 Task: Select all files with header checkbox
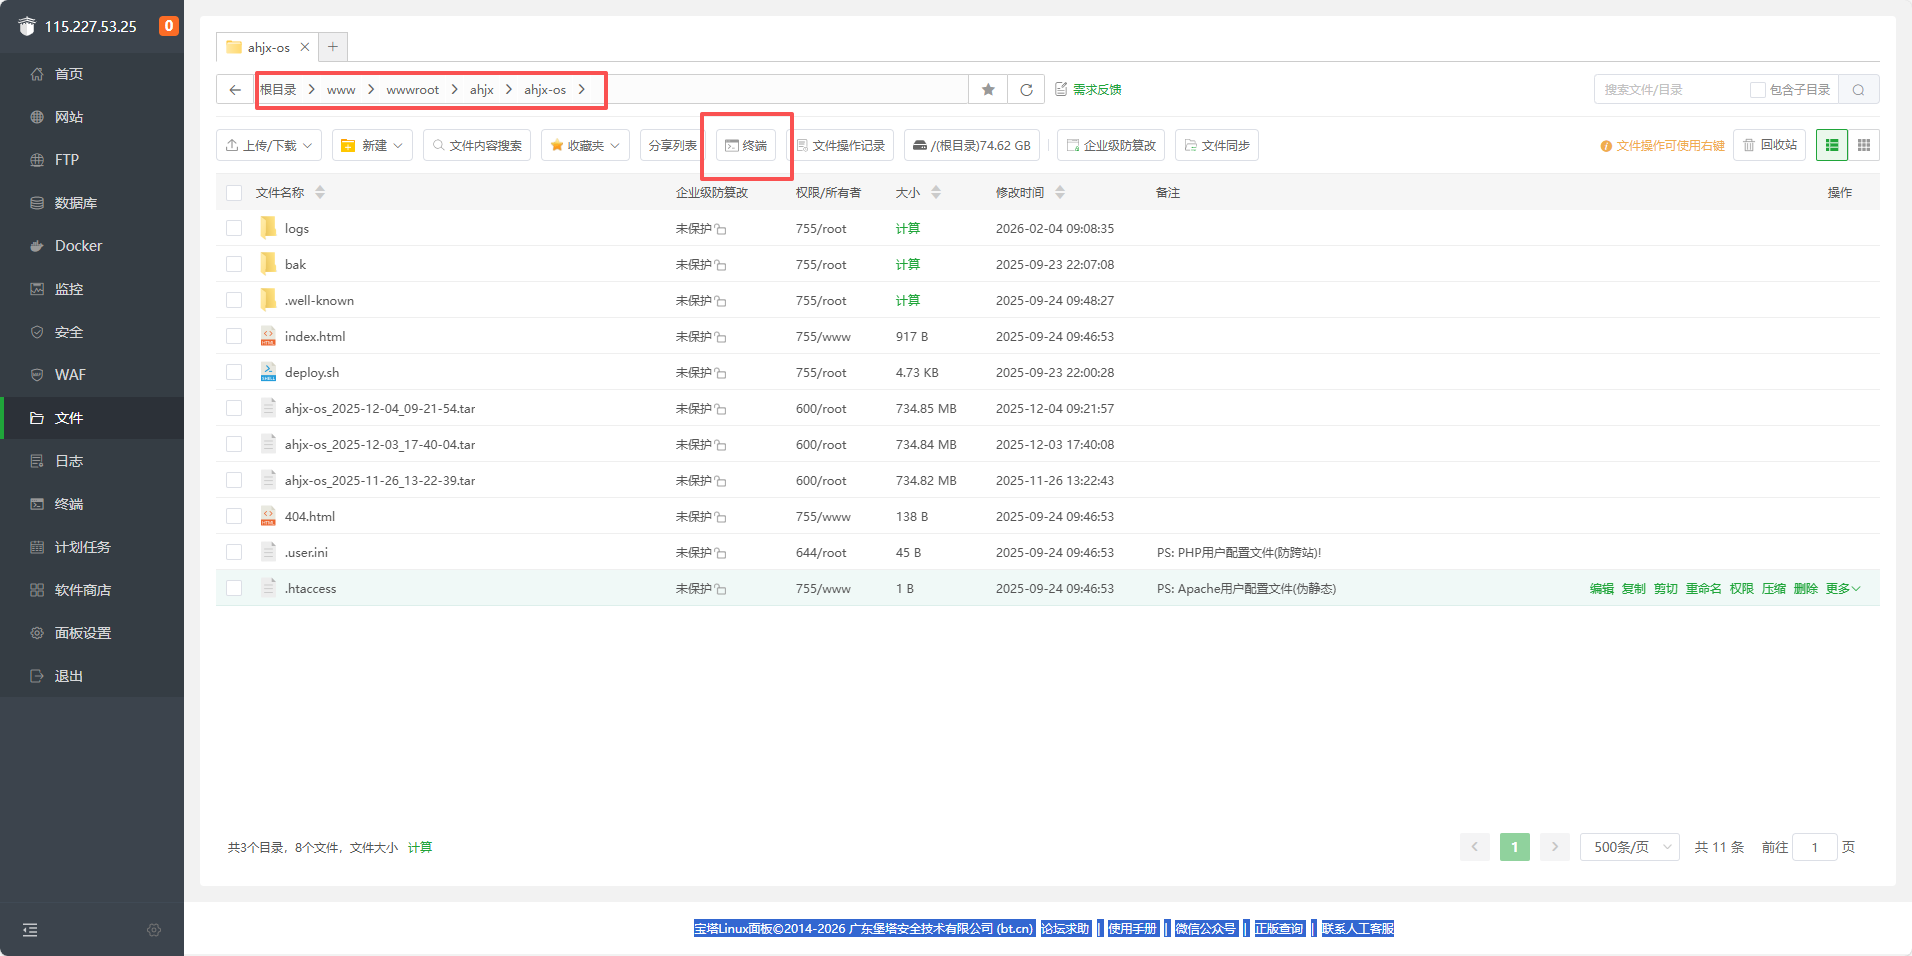point(234,193)
